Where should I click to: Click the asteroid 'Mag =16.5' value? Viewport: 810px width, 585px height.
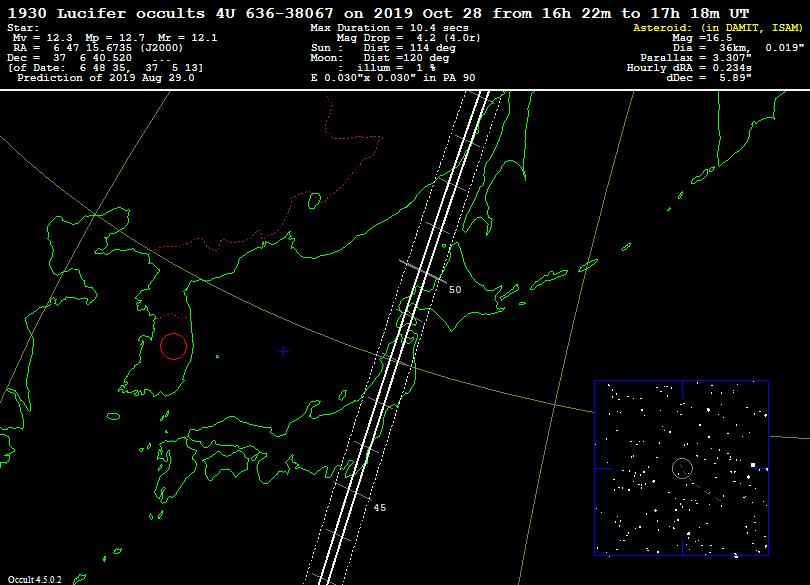tap(702, 38)
